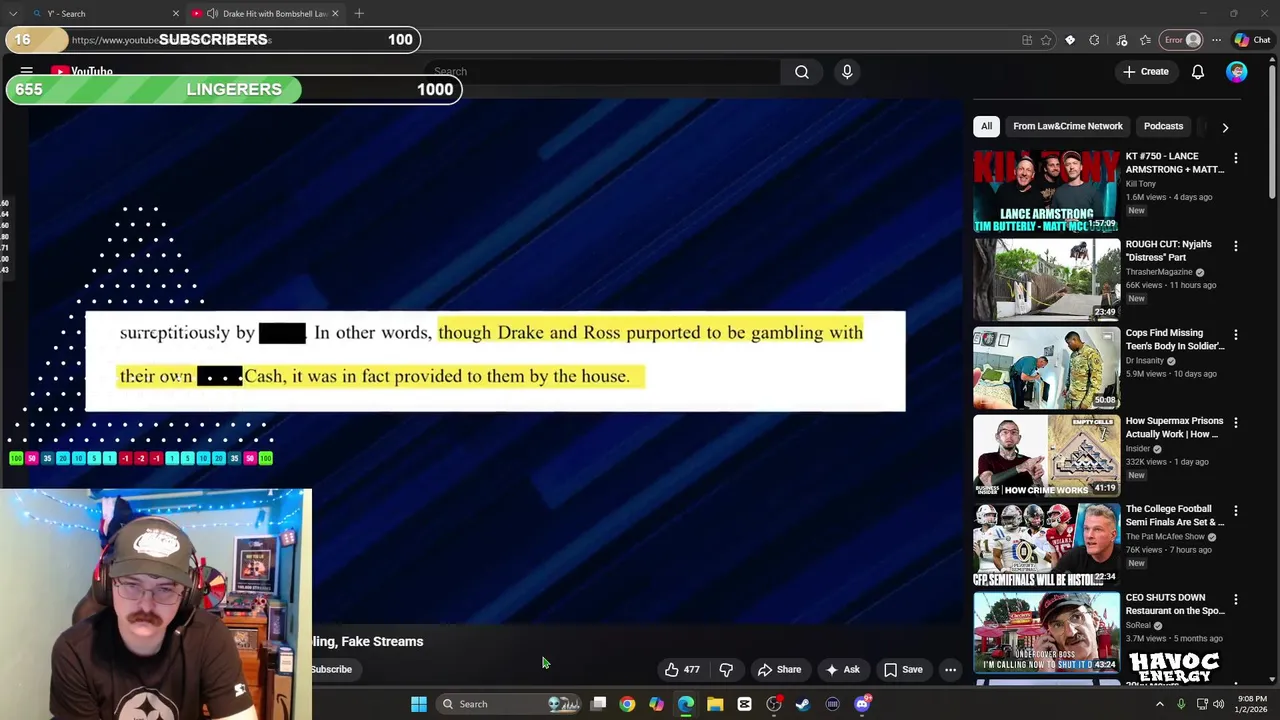The width and height of the screenshot is (1280, 720).
Task: Click the Windows taskbar search box
Action: click(x=512, y=704)
